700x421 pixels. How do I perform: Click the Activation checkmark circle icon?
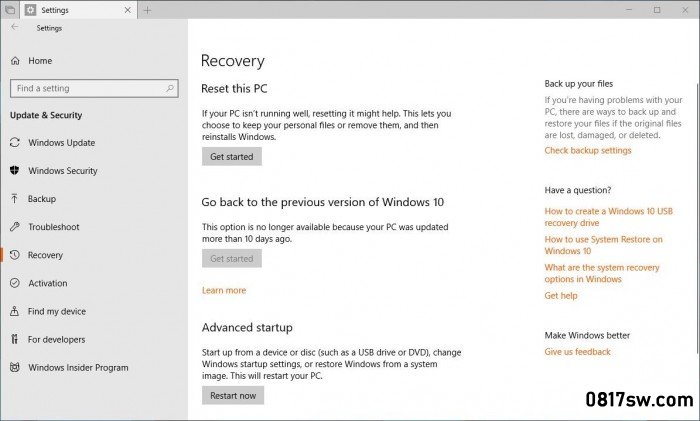[x=15, y=283]
